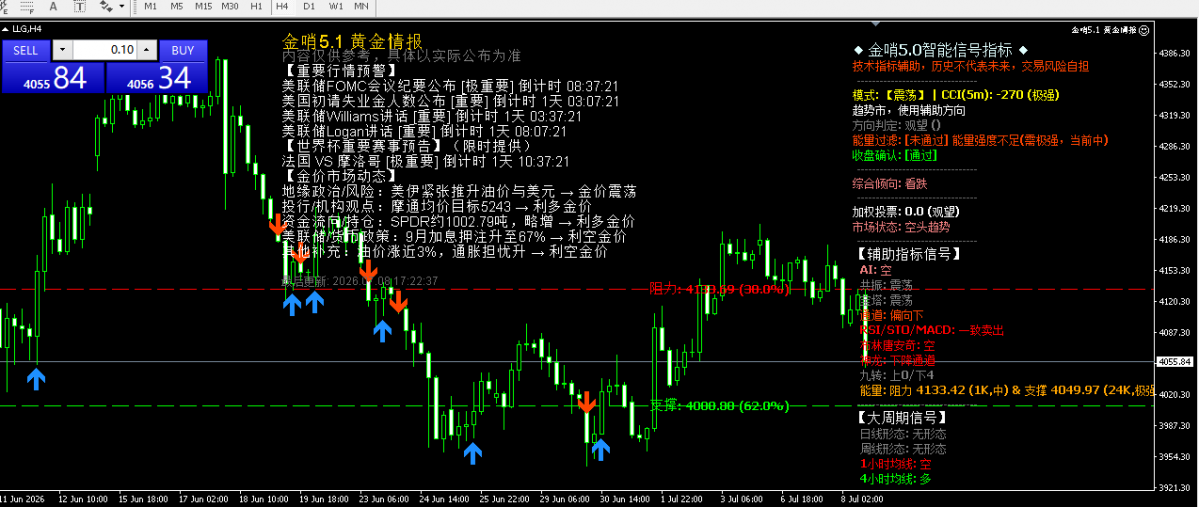This screenshot has width=1199, height=507.
Task: Select the Text Label 'T' tool
Action: tap(80, 6)
